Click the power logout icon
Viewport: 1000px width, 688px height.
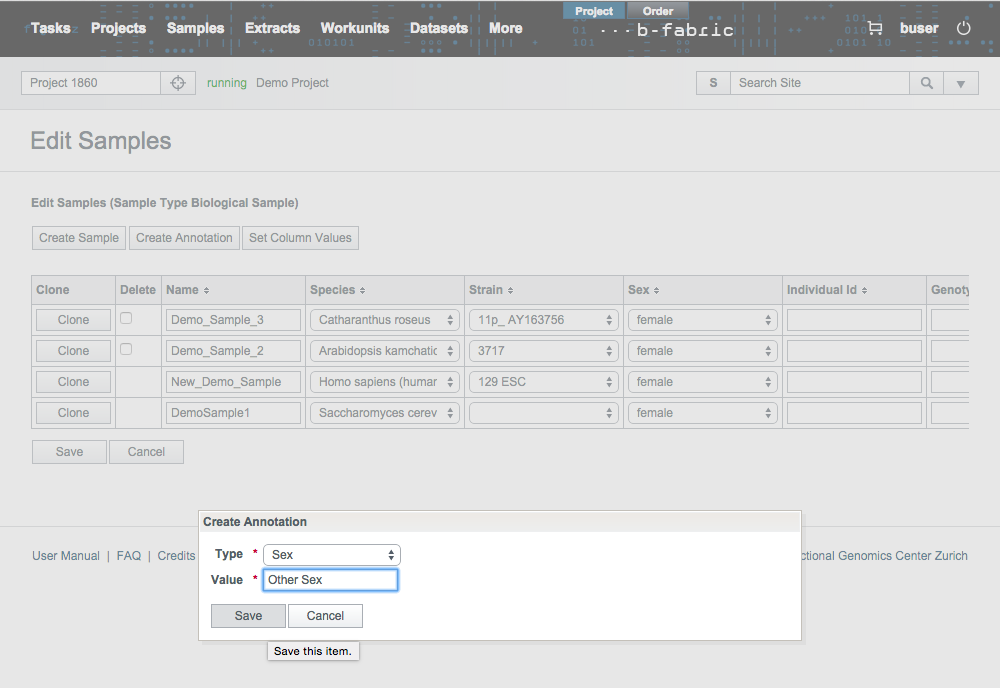(x=964, y=28)
